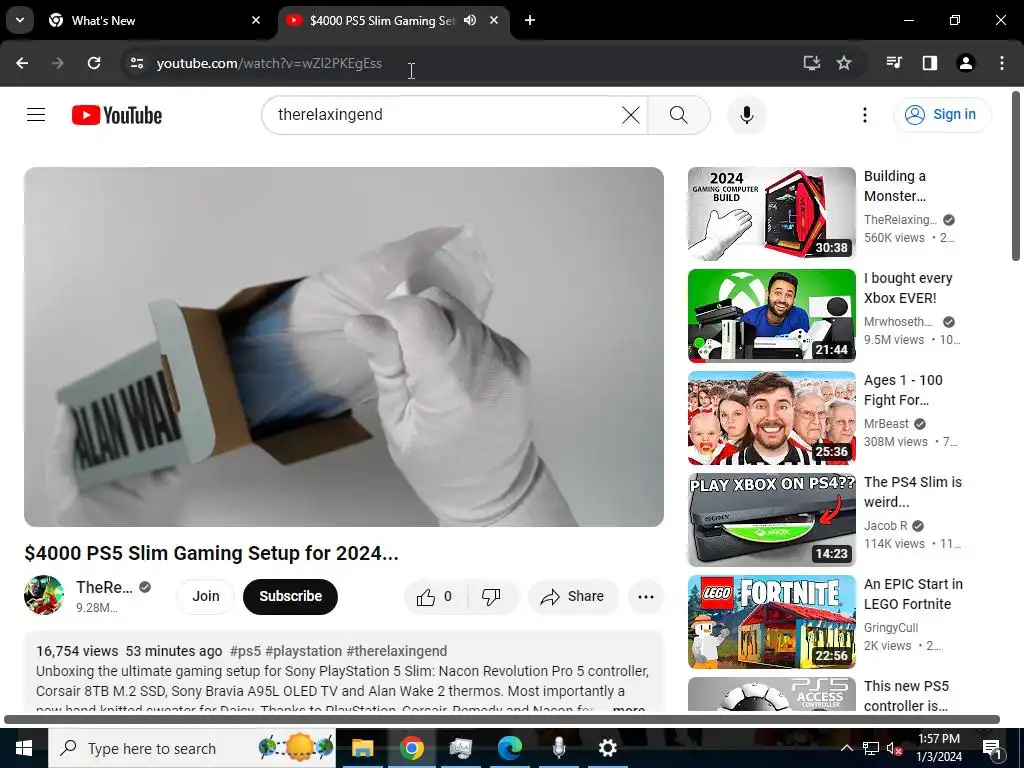Install YouTube app icon in address bar

click(812, 63)
